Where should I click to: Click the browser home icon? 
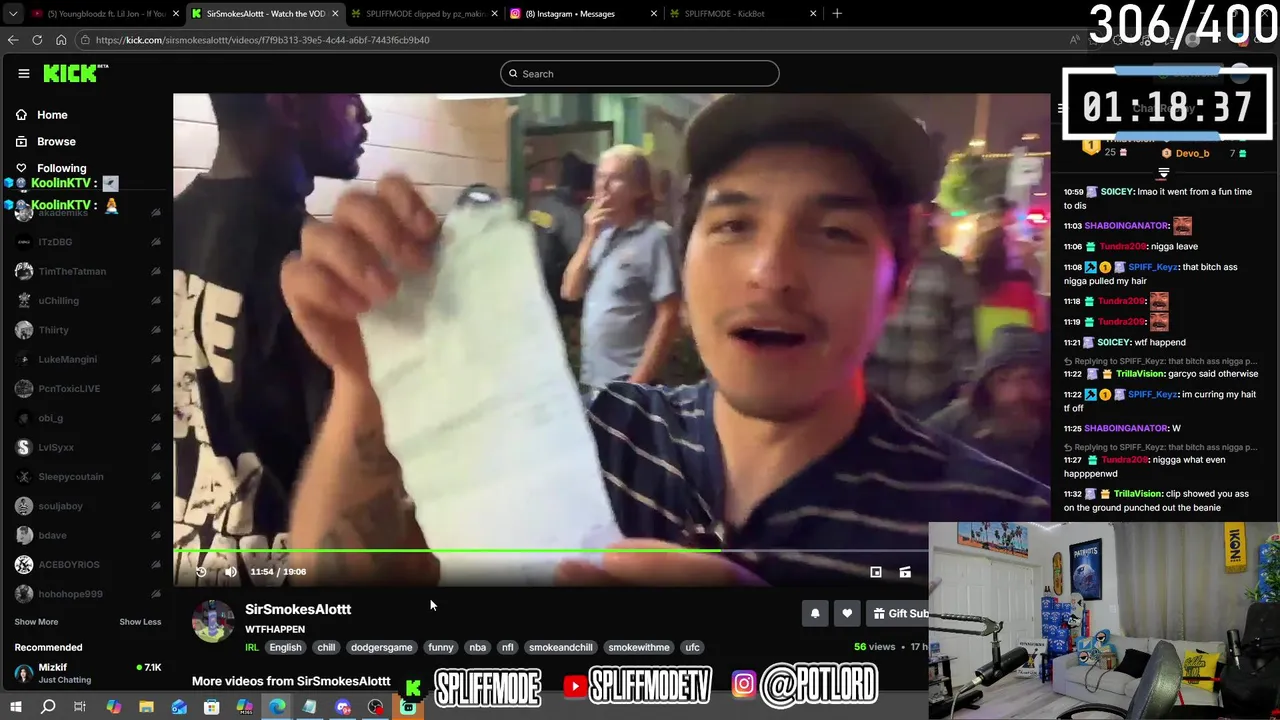[61, 40]
